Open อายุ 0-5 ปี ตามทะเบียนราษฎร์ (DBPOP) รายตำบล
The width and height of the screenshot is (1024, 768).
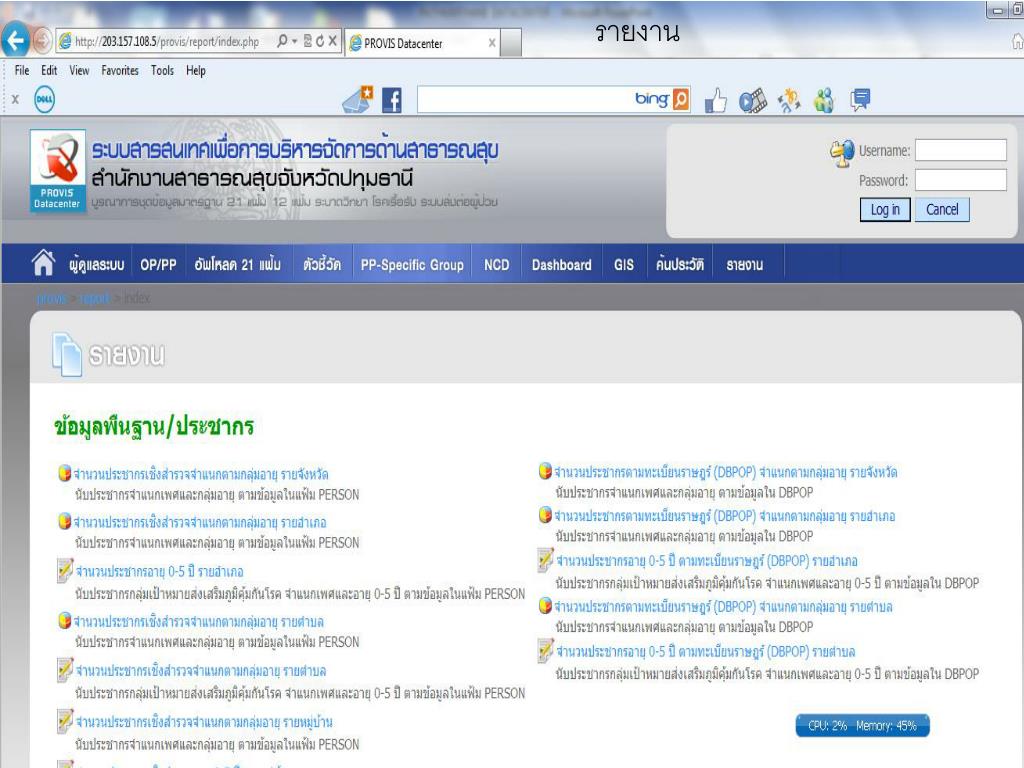coord(706,651)
